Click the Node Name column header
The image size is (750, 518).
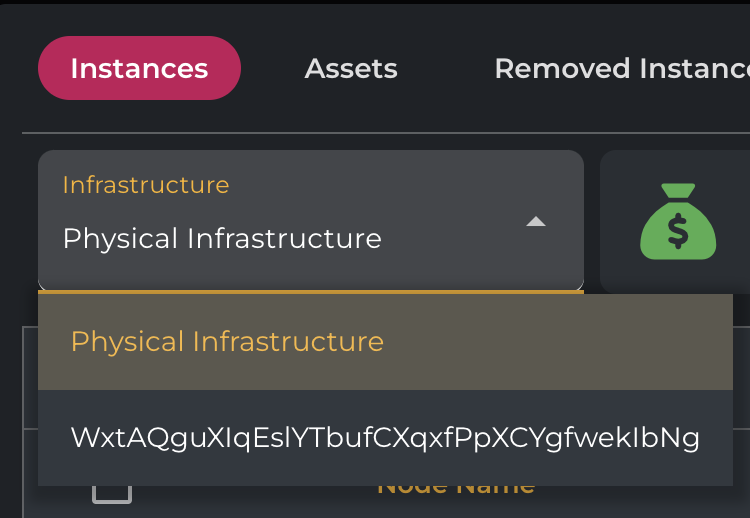[x=455, y=489]
